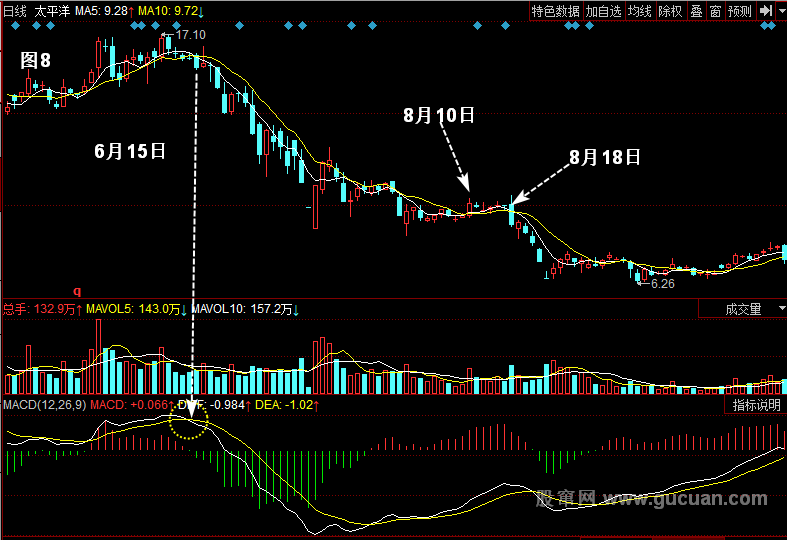Open the 成交量 indicator dropdown
The image size is (787, 540).
pyautogui.click(x=743, y=309)
